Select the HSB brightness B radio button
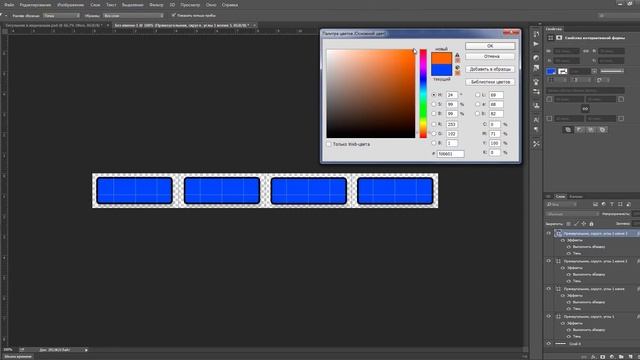This screenshot has width=640, height=360. (x=434, y=114)
